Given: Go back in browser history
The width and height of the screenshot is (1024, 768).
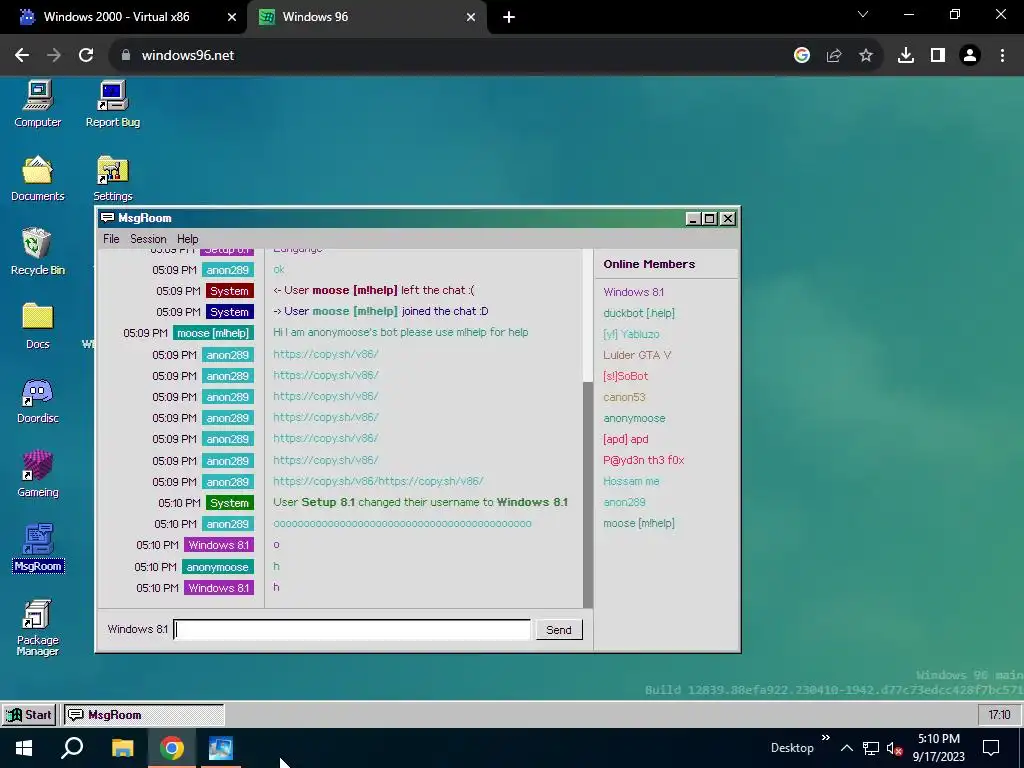Looking at the screenshot, I should click(22, 56).
